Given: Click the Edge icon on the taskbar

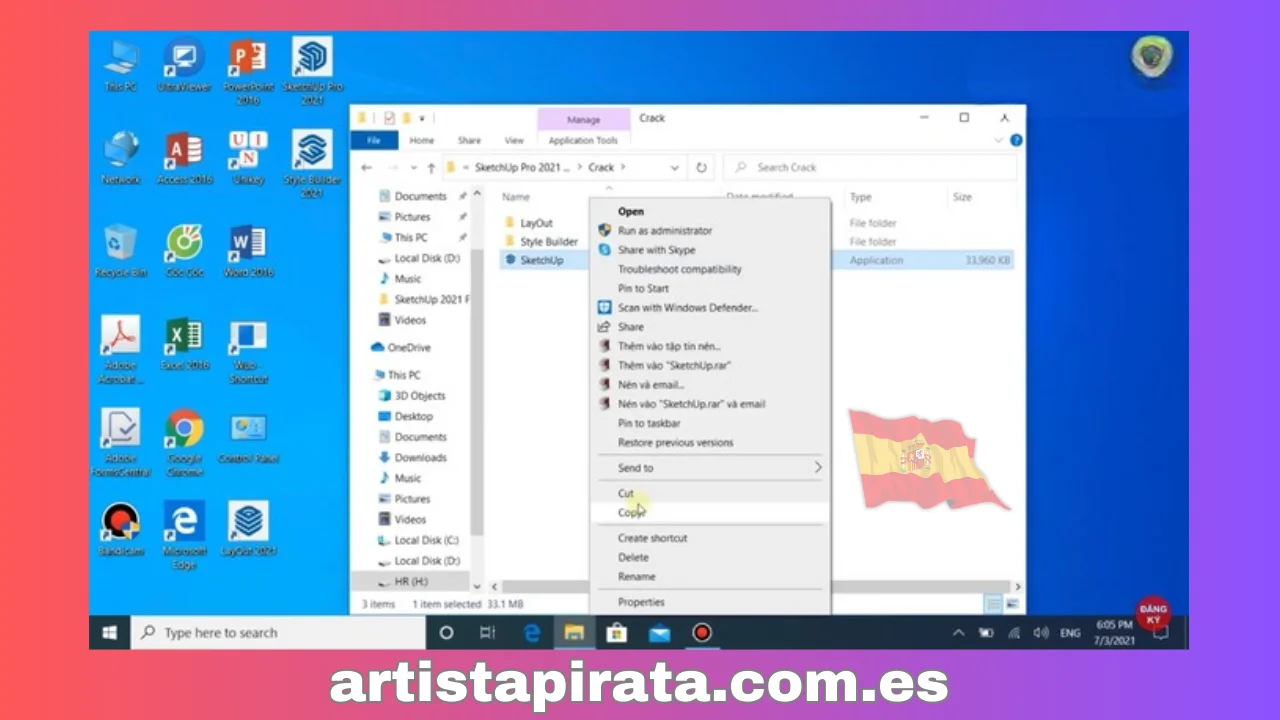Looking at the screenshot, I should [532, 632].
